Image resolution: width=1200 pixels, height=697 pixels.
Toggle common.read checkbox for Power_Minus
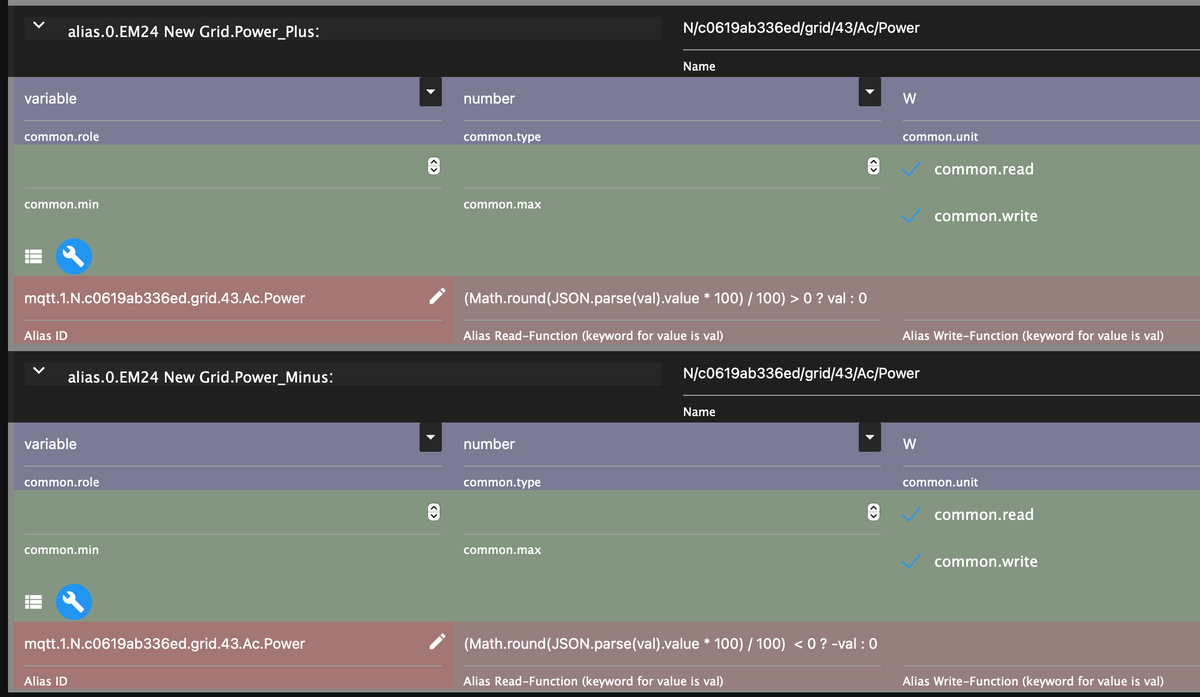pyautogui.click(x=911, y=515)
